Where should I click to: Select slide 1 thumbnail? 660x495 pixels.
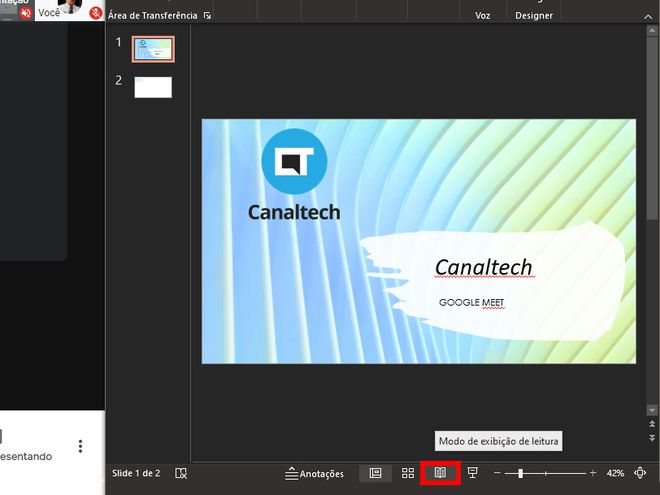[153, 49]
